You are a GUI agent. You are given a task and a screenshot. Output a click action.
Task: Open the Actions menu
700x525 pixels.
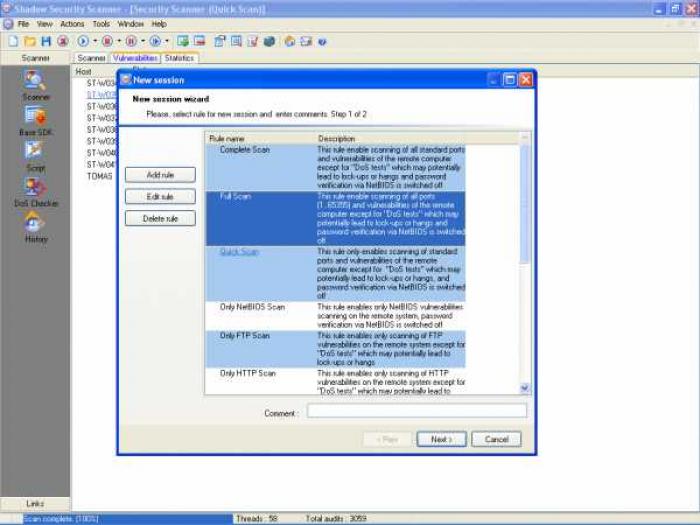(x=72, y=24)
